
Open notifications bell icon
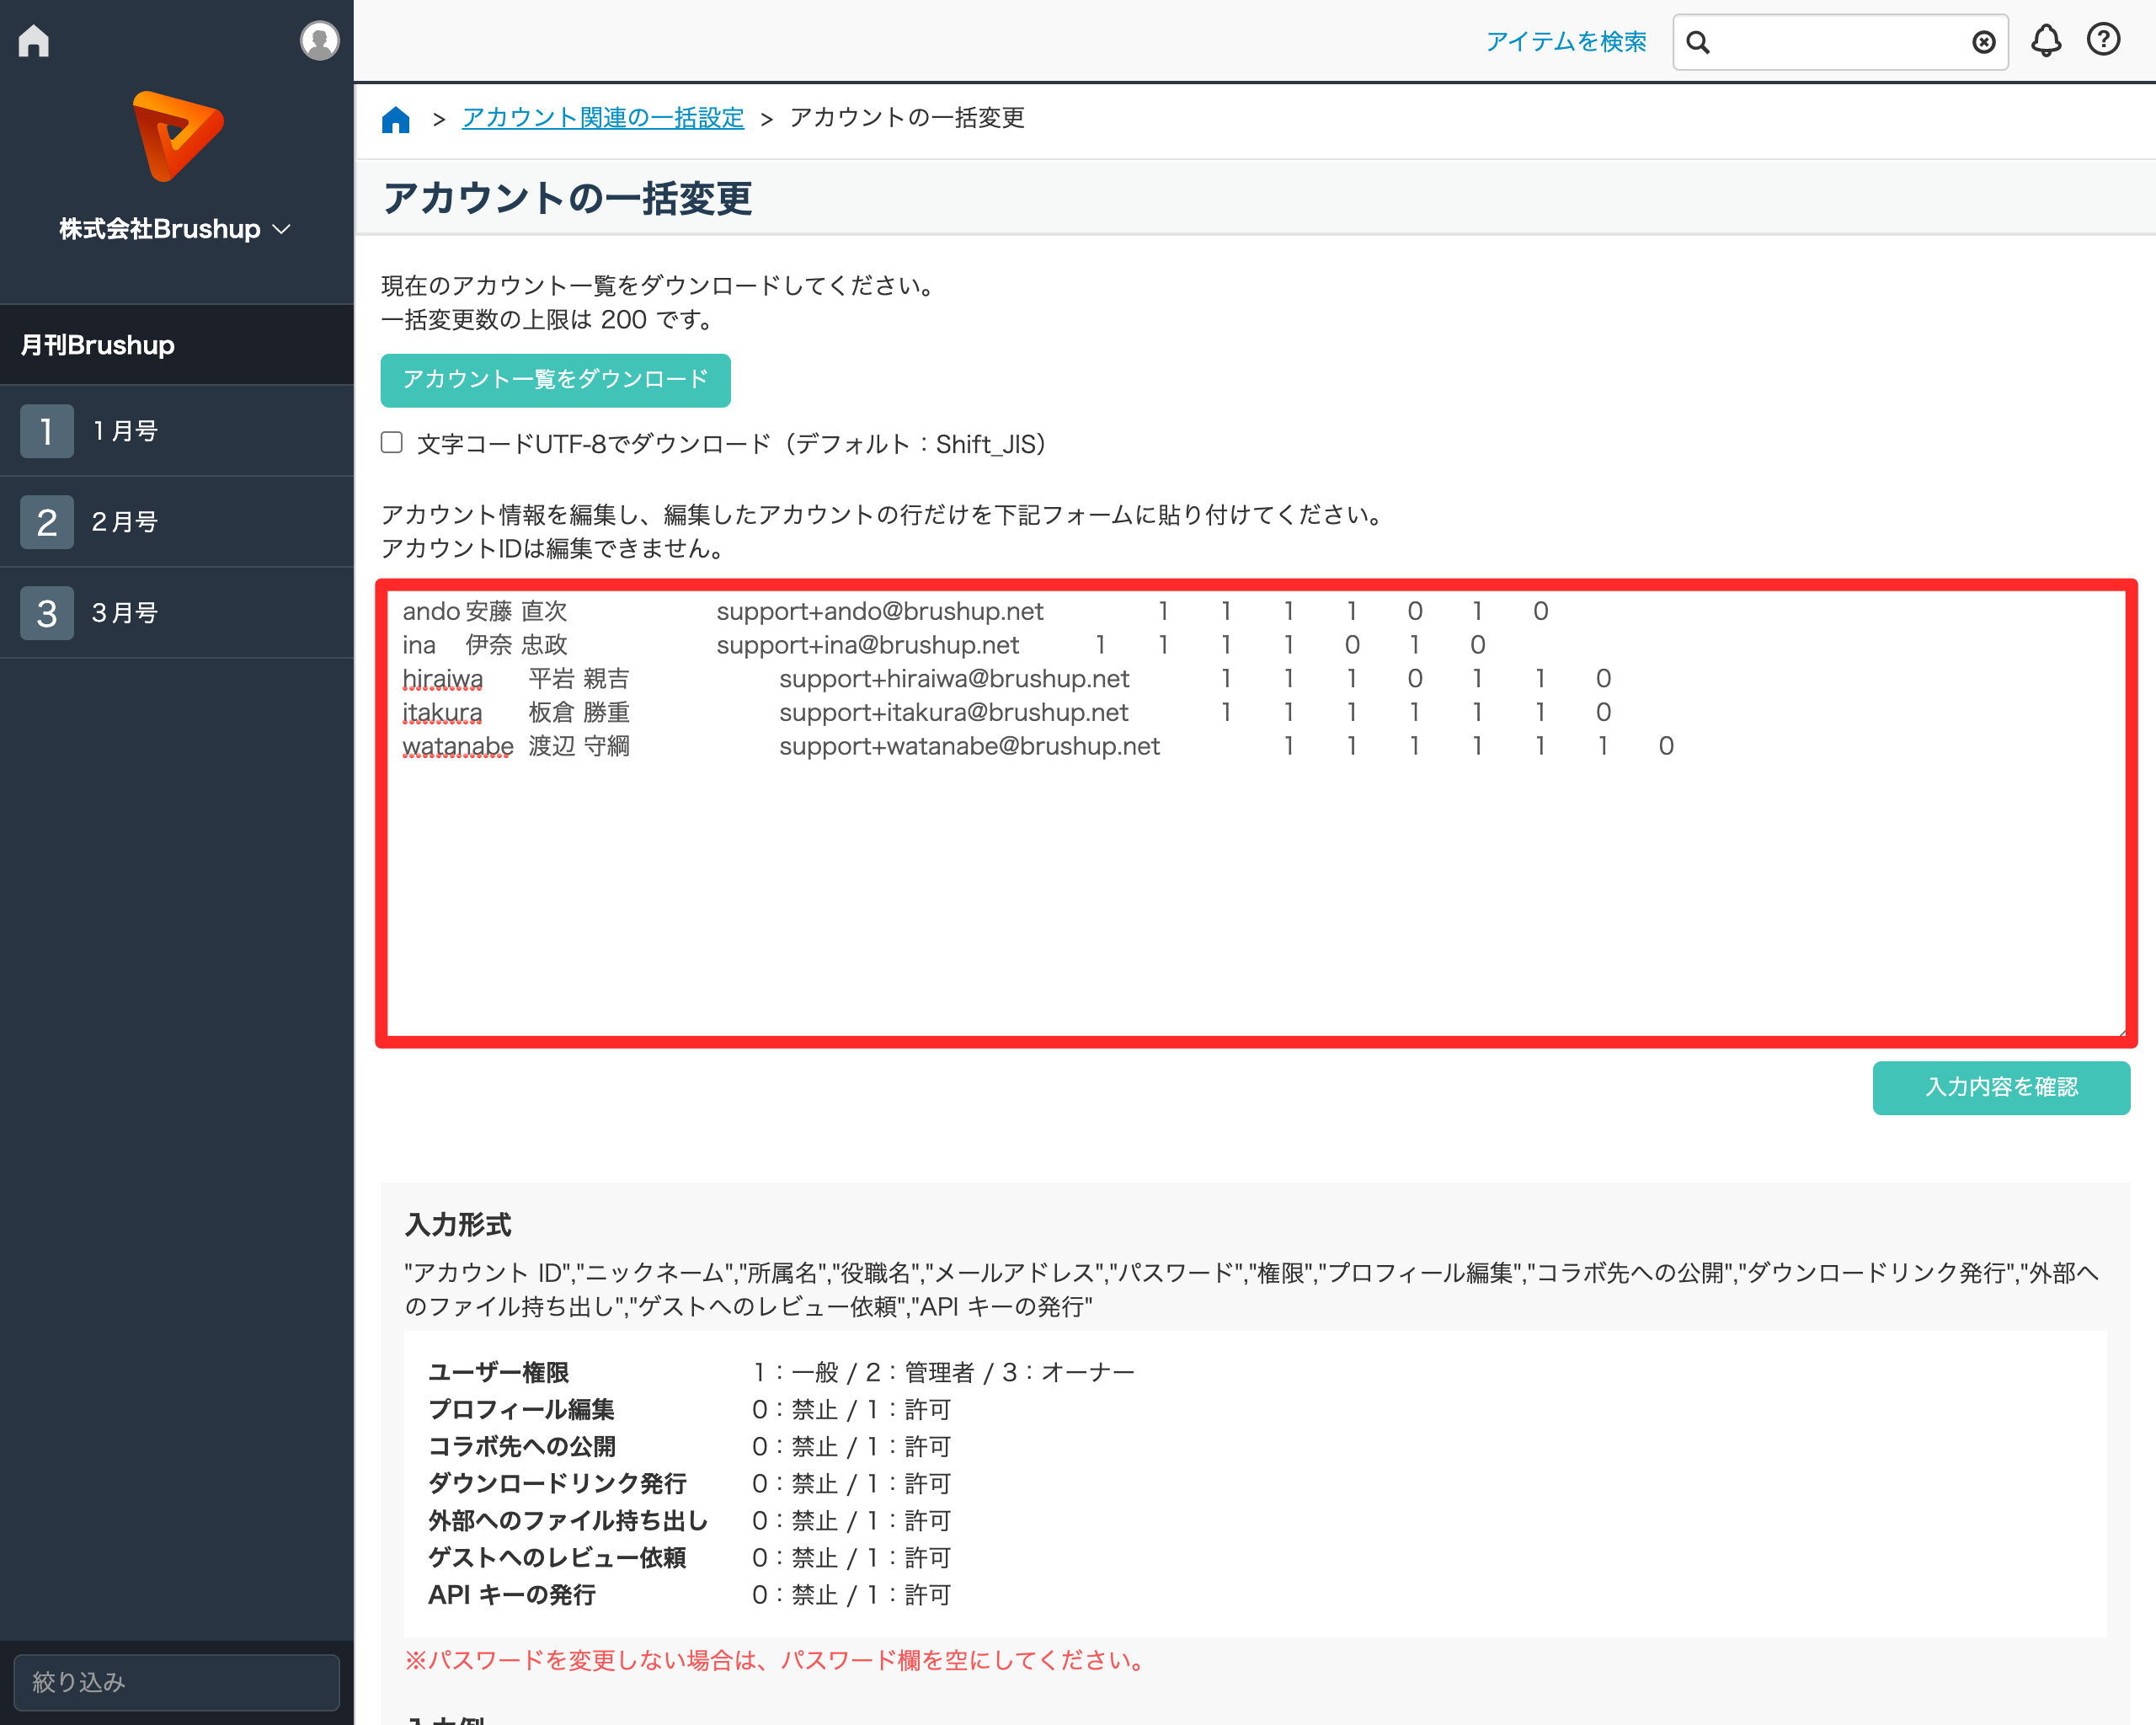[x=2046, y=41]
